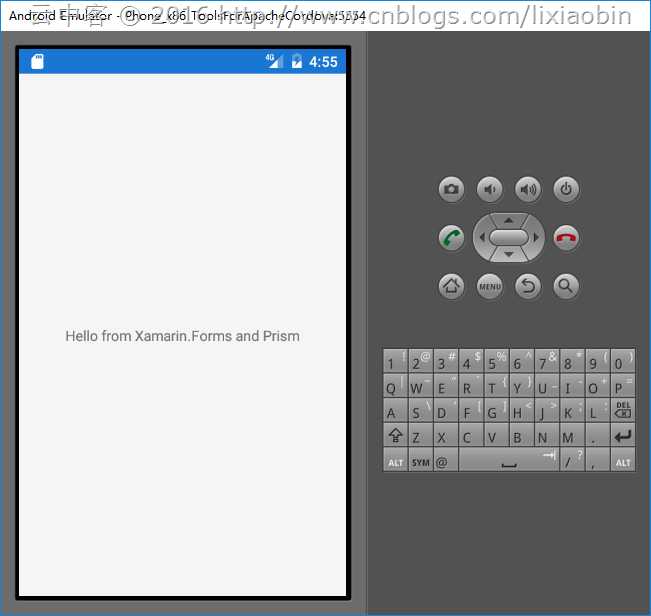Click the emulator Back button
651x616 pixels.
point(528,286)
